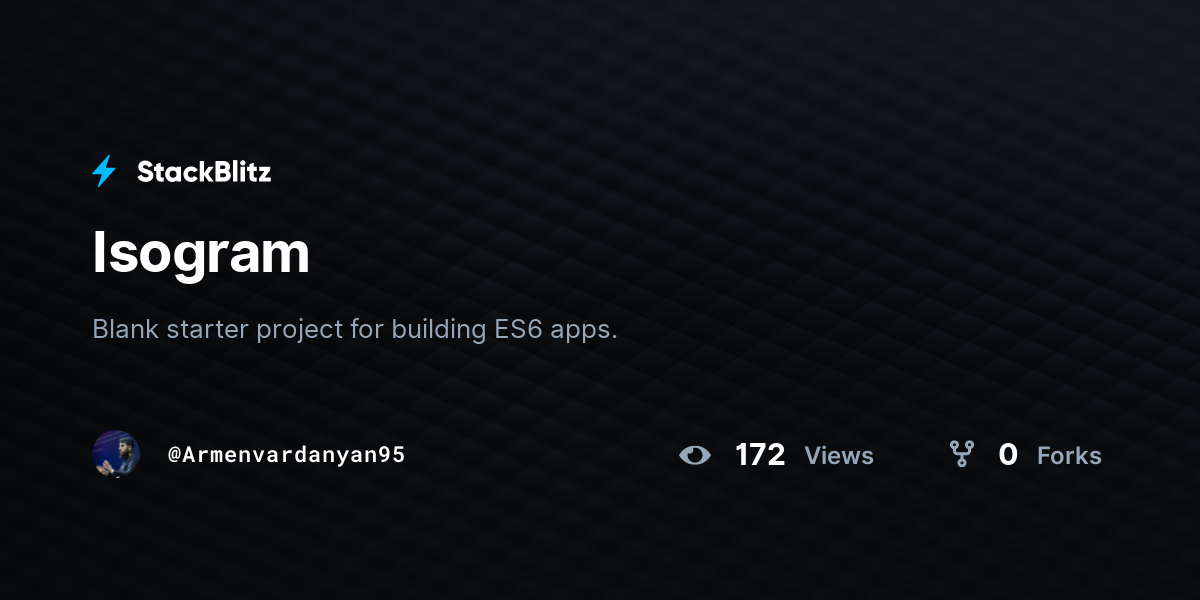Click the eye icon beside 172
Image resolution: width=1200 pixels, height=600 pixels.
click(x=695, y=455)
